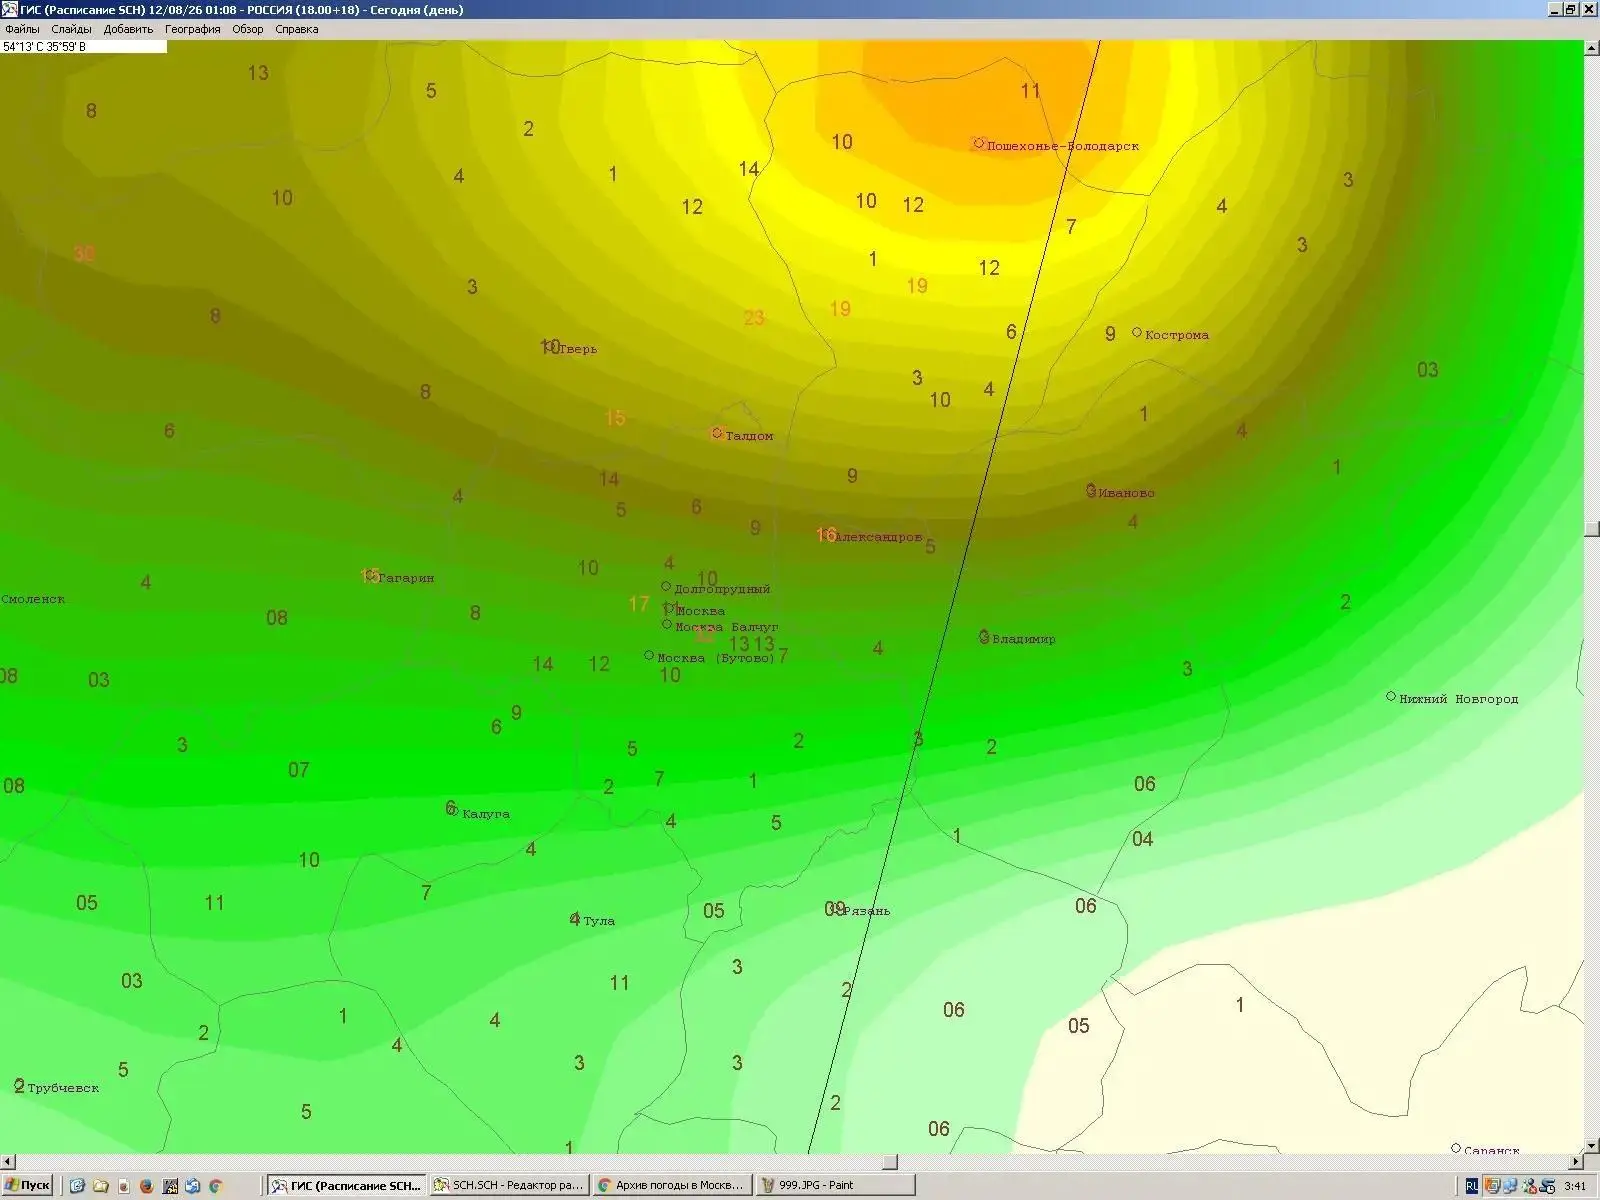
Task: Launch Internet Explorer from quick launch
Action: pos(77,1186)
